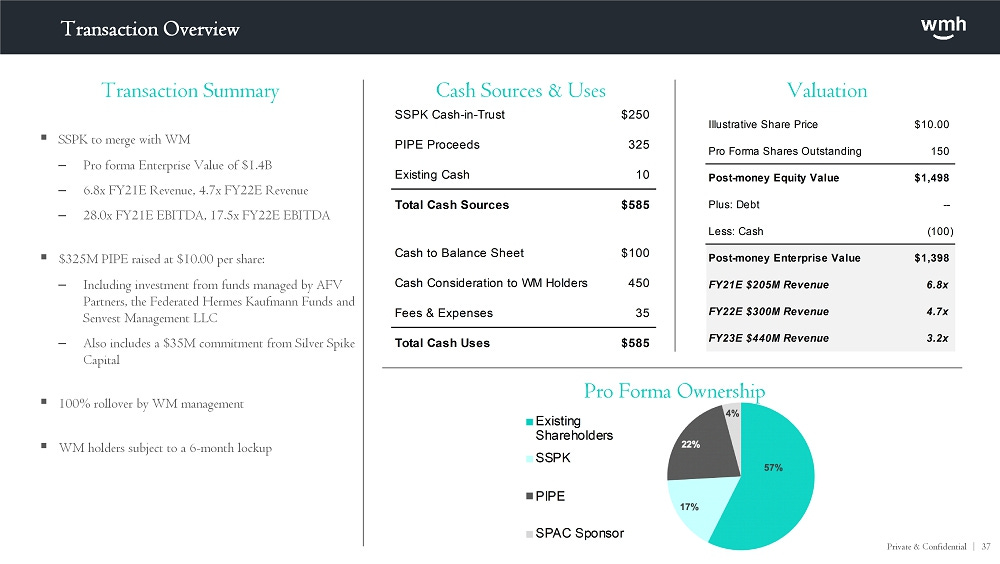The image size is (1000, 564).
Task: Click the dark gray PIPE legend swatch
Action: (x=529, y=496)
